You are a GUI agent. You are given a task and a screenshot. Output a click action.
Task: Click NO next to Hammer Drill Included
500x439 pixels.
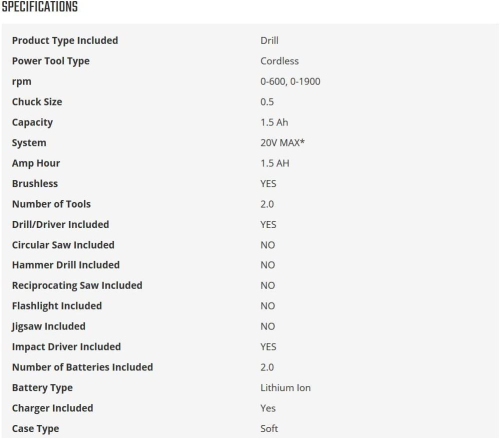(268, 265)
